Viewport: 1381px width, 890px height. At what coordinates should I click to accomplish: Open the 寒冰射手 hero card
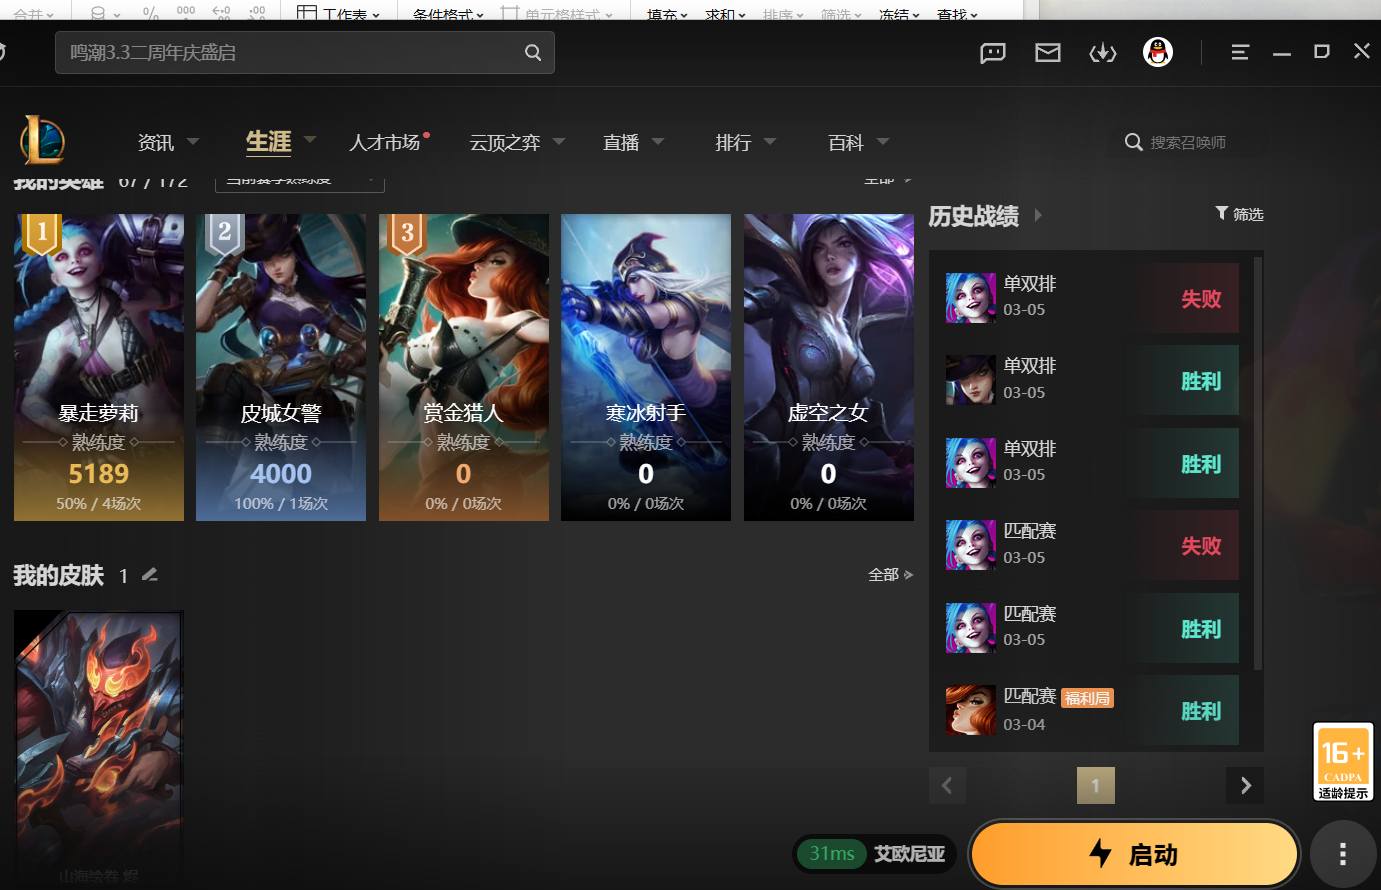[x=646, y=367]
